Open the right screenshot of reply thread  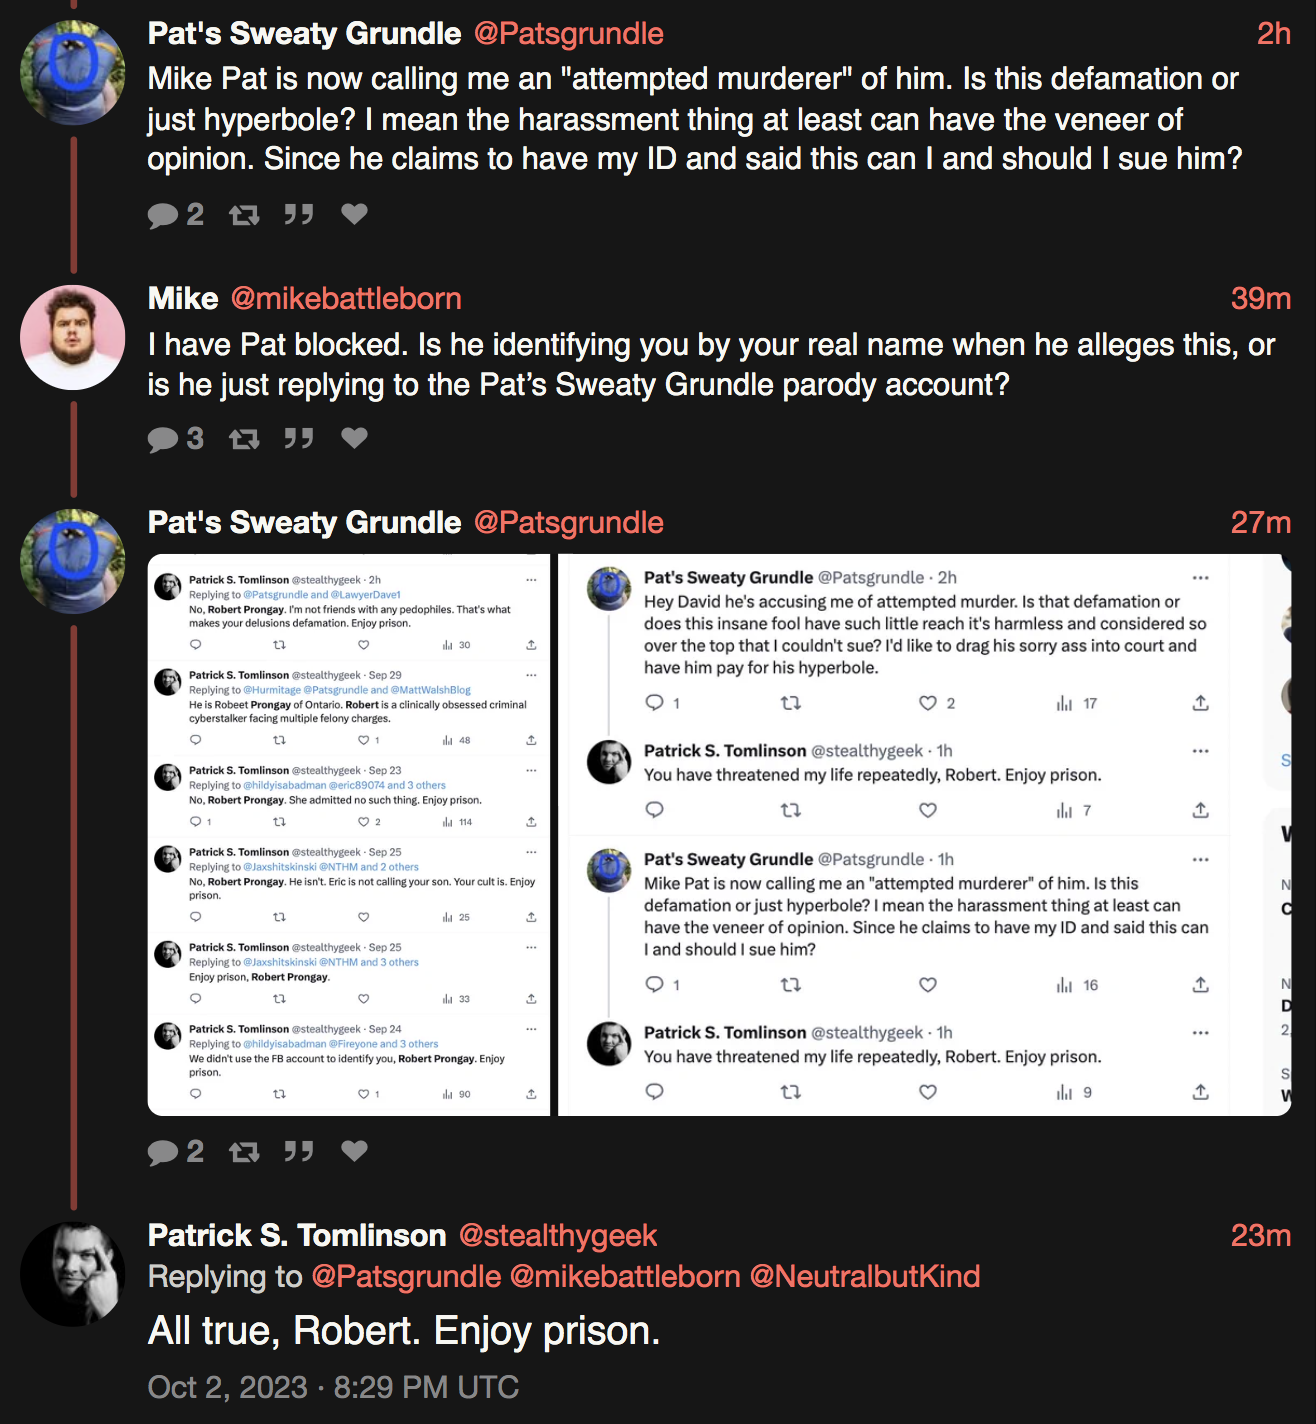click(925, 835)
